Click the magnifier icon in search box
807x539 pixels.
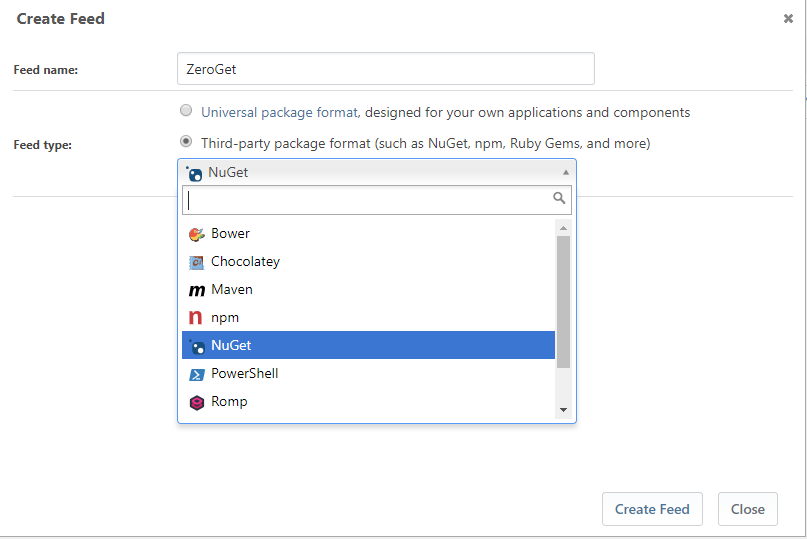coord(559,198)
